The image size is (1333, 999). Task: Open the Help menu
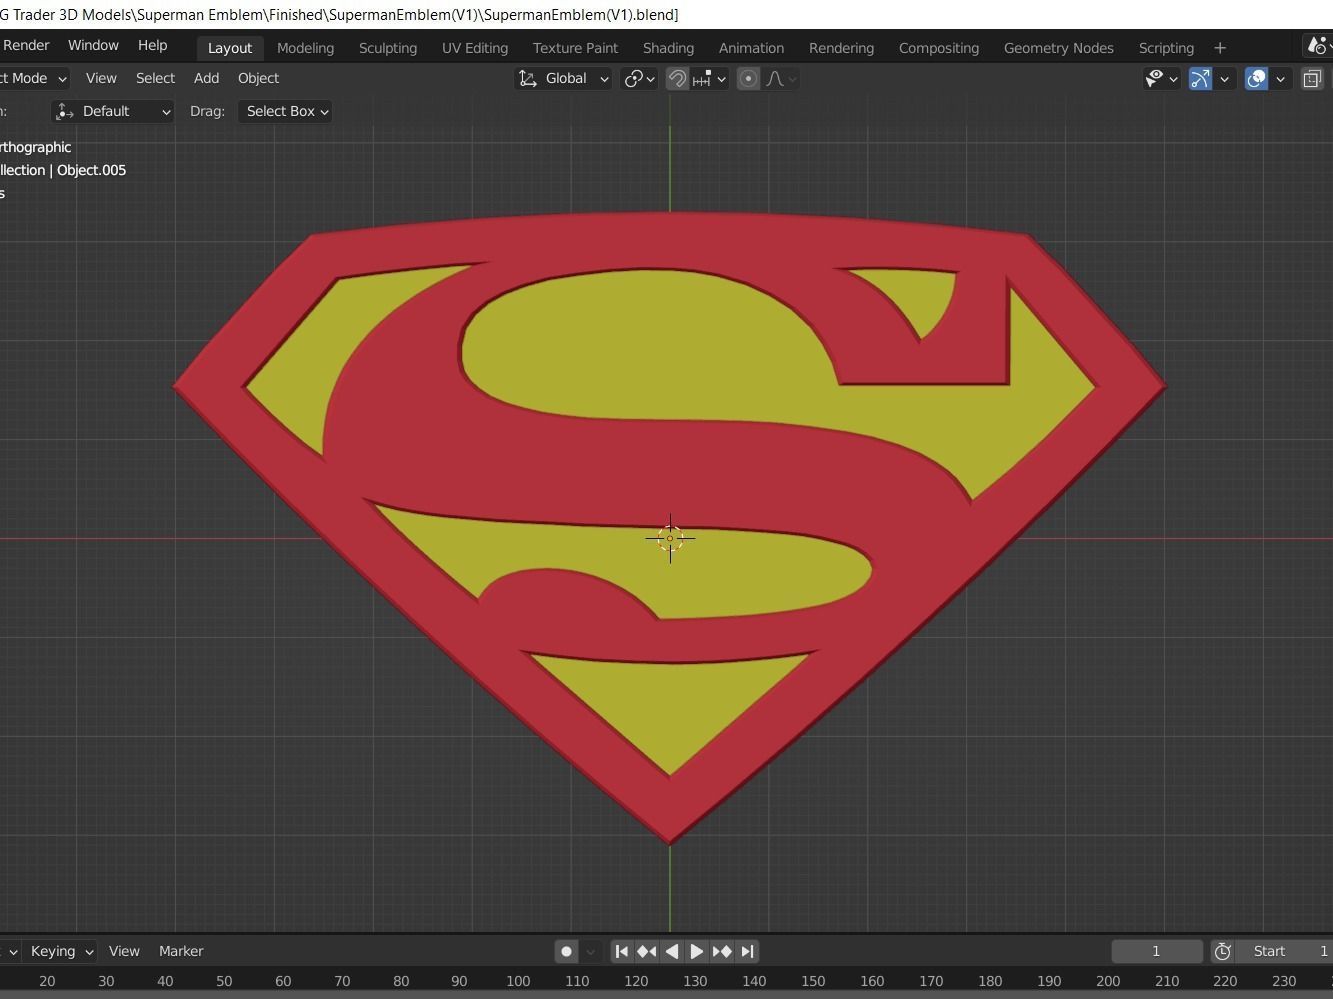pyautogui.click(x=152, y=46)
